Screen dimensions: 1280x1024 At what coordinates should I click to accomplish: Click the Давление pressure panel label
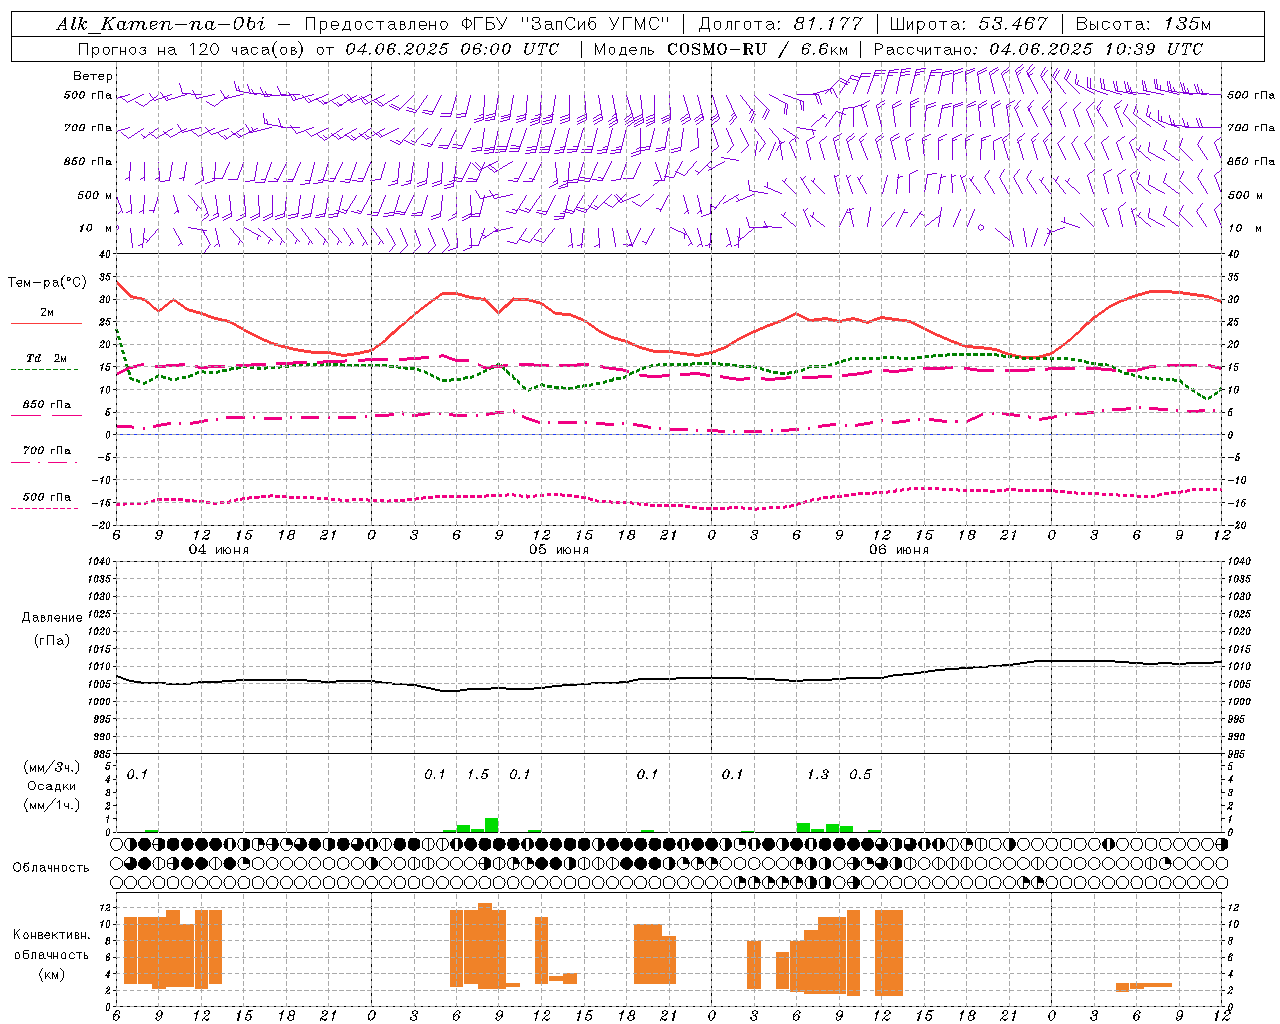(51, 618)
